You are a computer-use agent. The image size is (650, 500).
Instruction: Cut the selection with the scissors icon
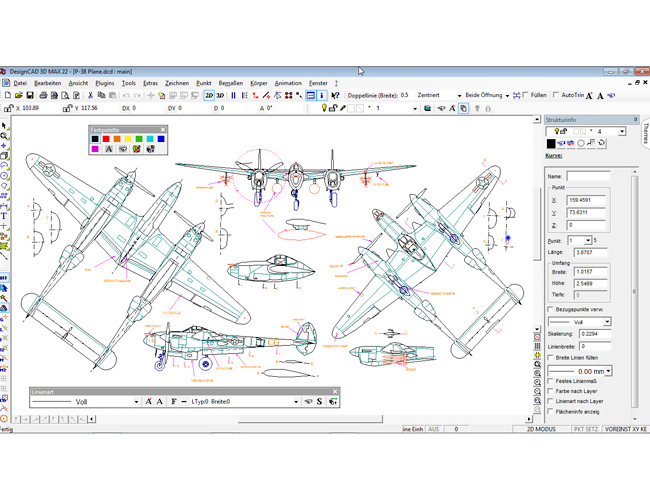click(x=90, y=95)
